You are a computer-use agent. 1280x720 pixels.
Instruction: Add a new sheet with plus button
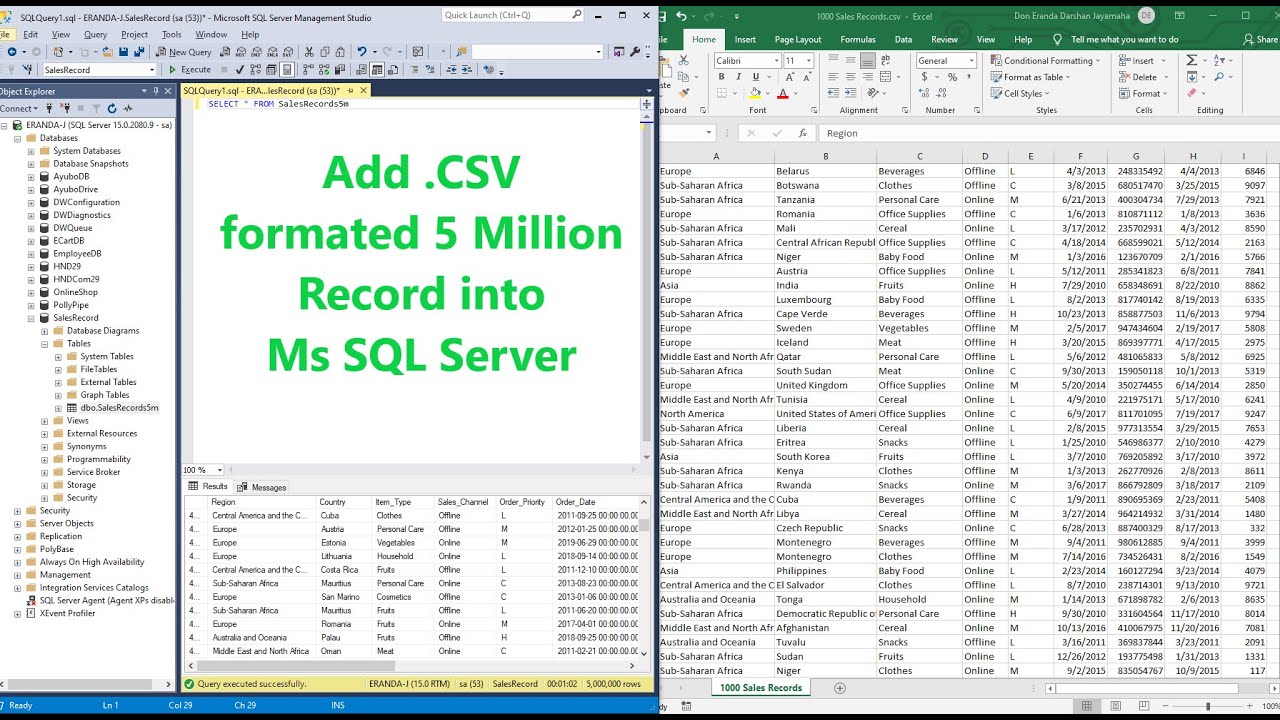point(839,688)
